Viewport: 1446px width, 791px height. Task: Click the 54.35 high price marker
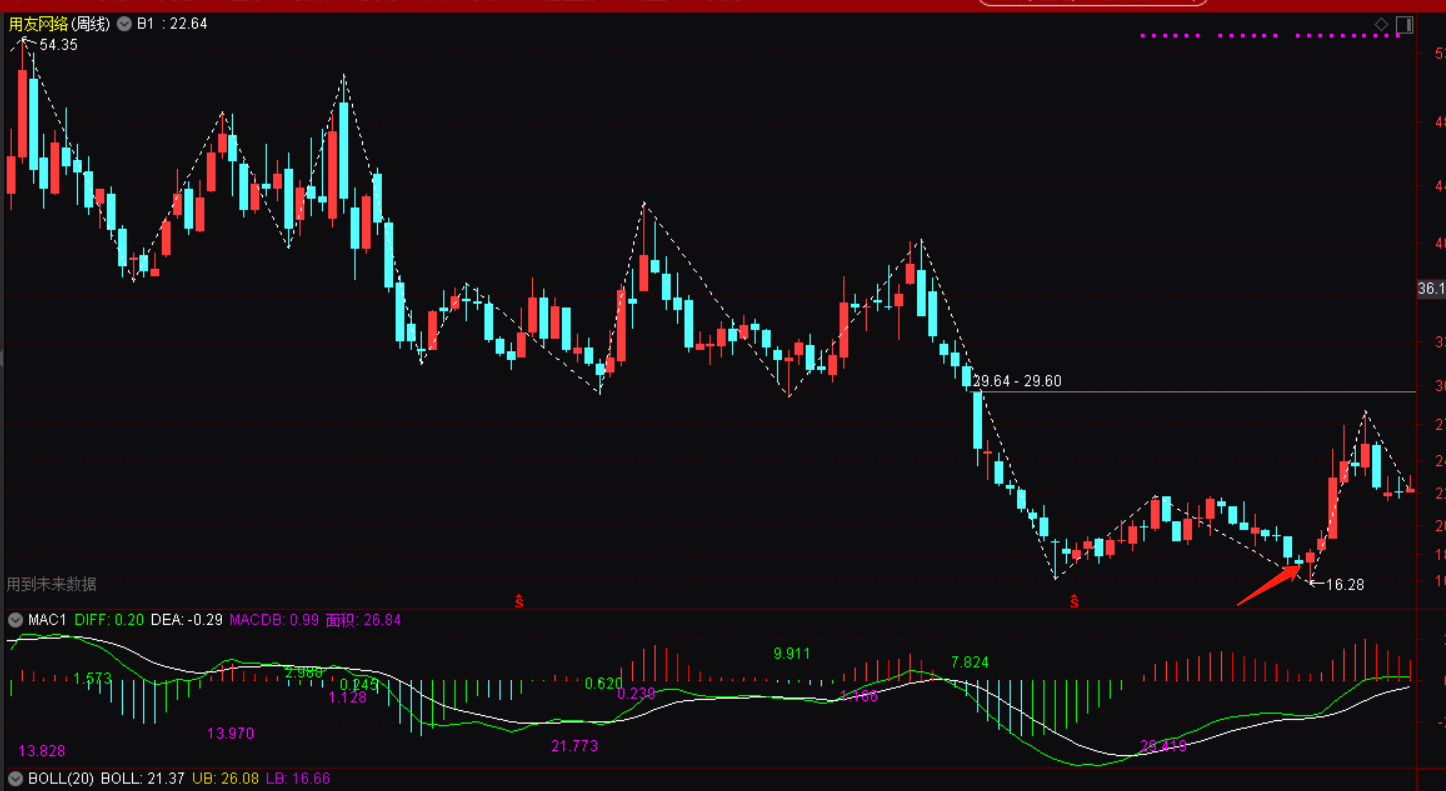coord(58,45)
